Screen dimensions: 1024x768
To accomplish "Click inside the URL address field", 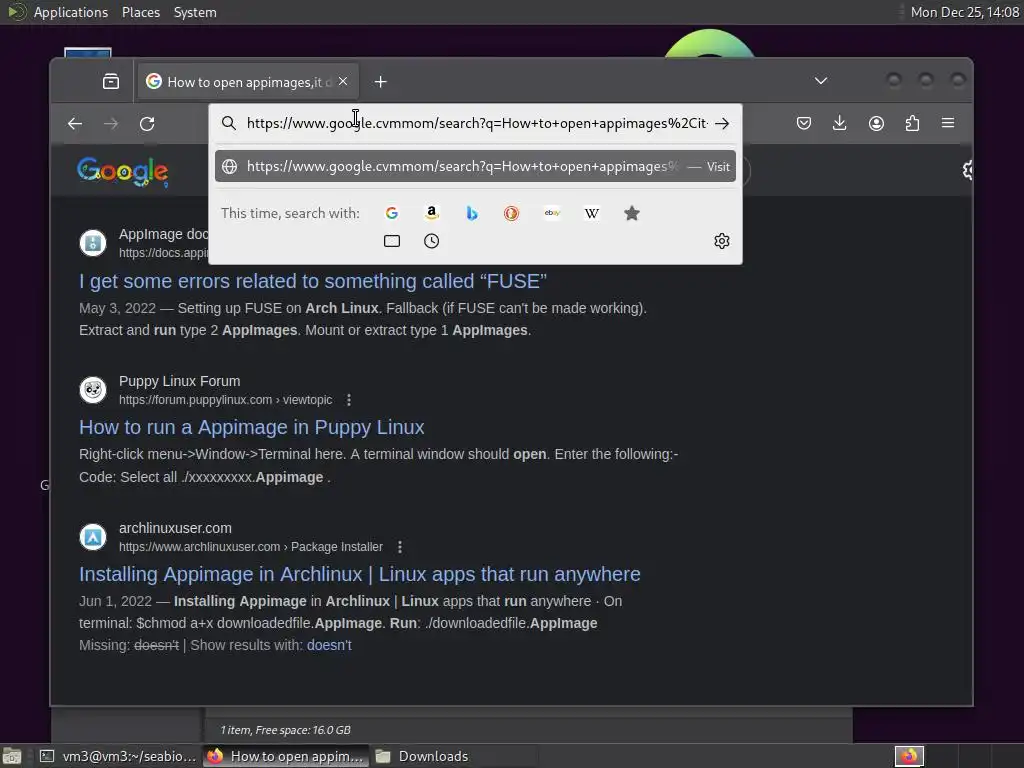I will click(x=477, y=123).
